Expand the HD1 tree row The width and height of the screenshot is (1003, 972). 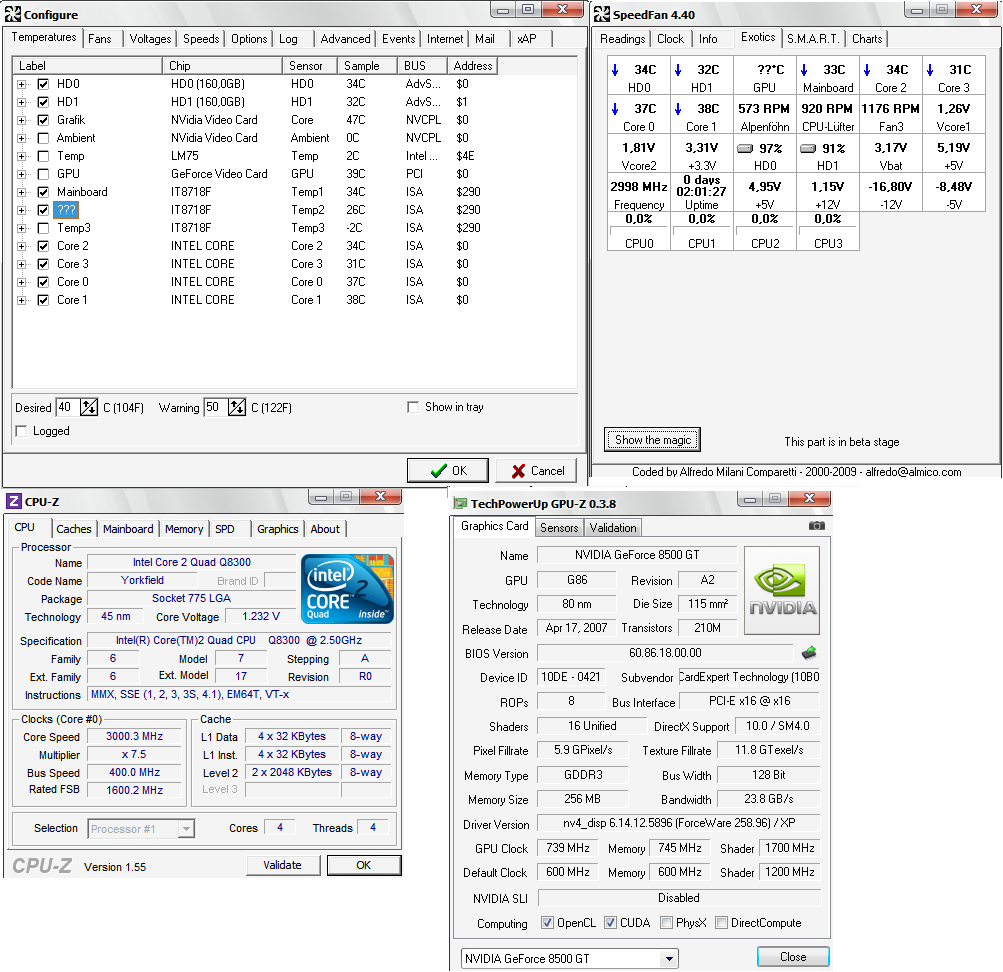(x=22, y=102)
